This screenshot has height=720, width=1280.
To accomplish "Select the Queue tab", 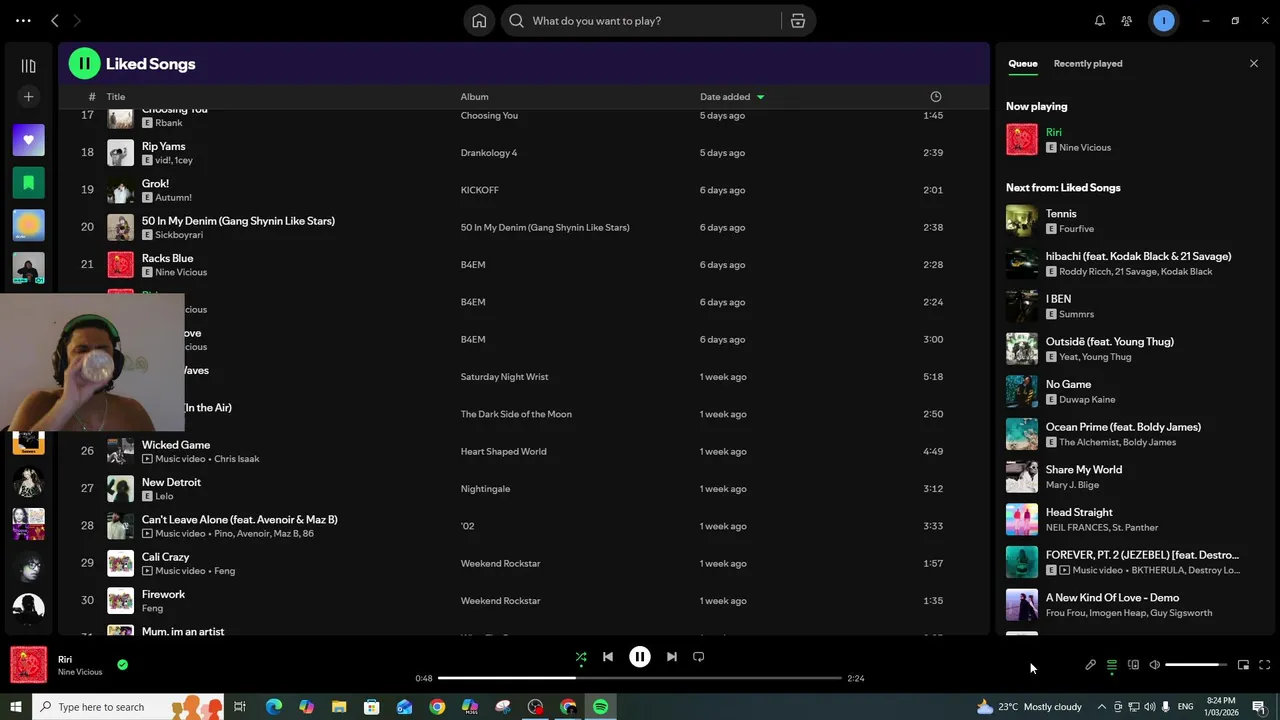I will 1022,64.
